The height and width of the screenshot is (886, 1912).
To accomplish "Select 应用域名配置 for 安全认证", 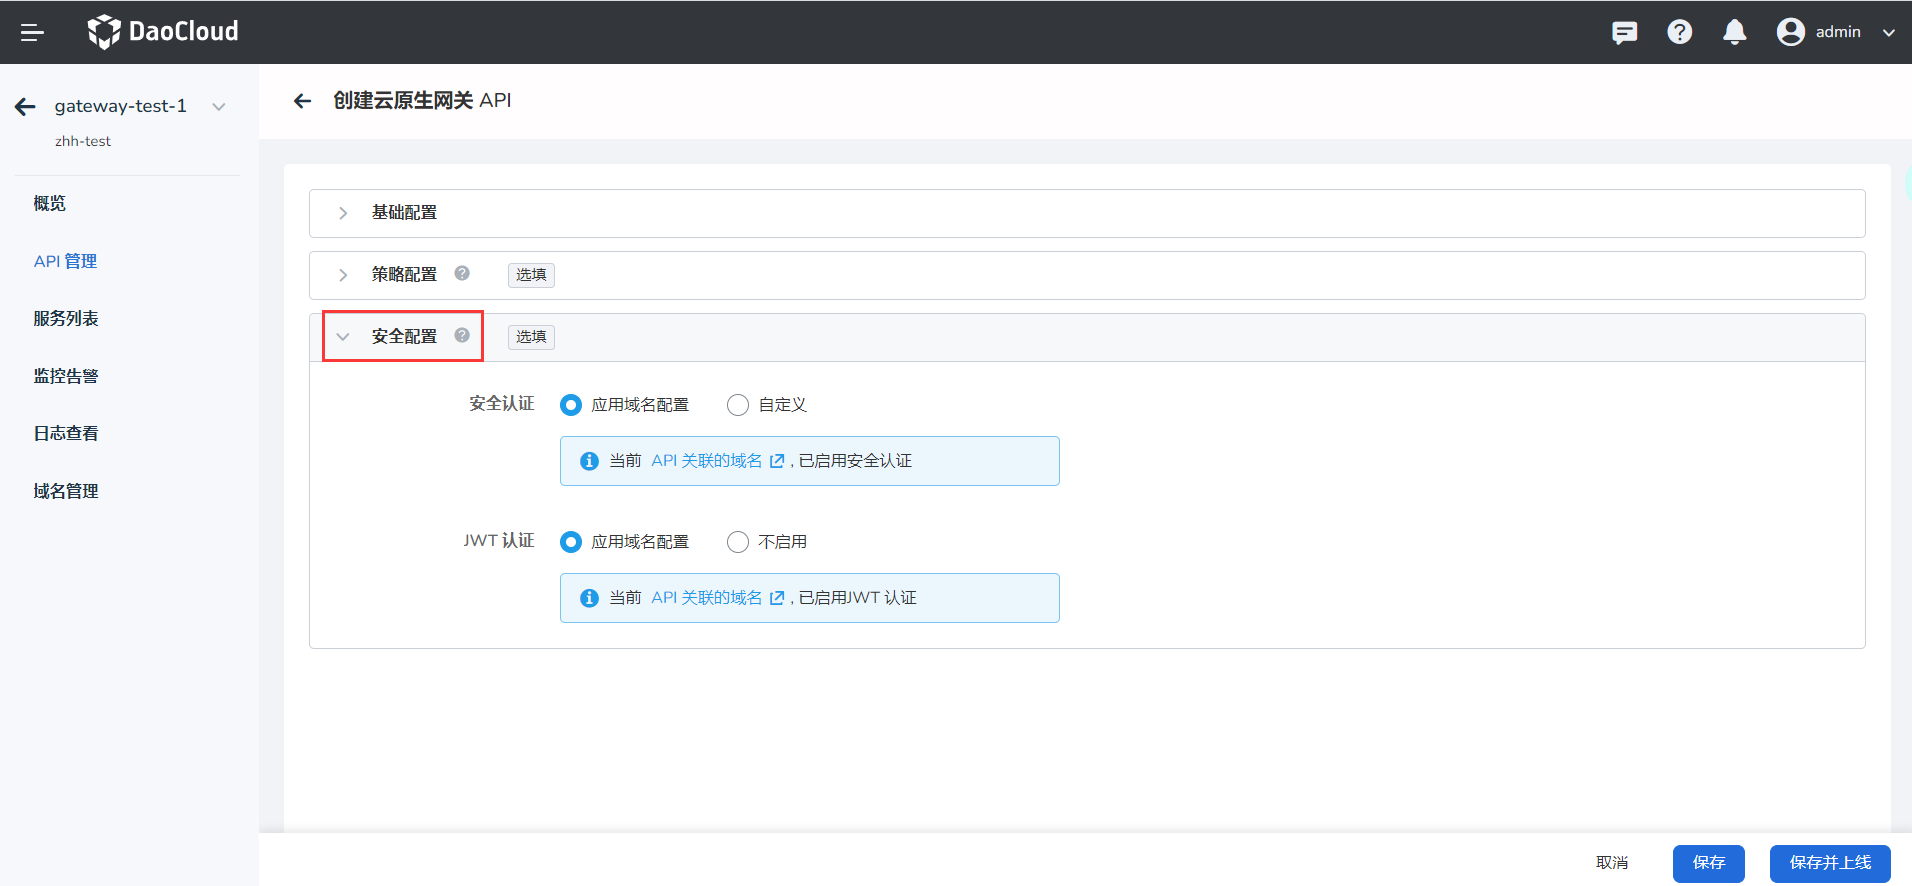I will [571, 405].
